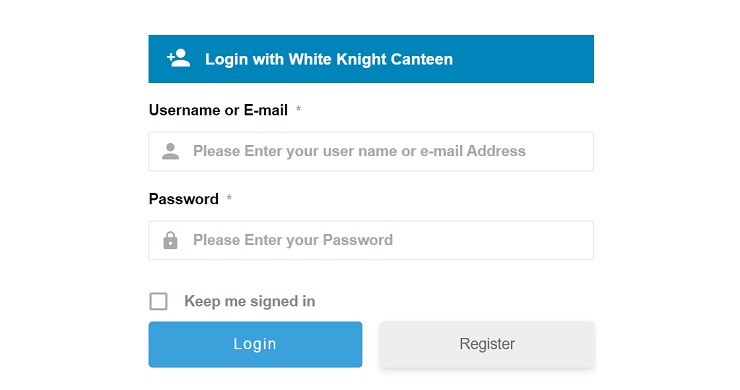This screenshot has height=390, width=740.
Task: Click the required asterisk beside Password label
Action: (x=229, y=198)
